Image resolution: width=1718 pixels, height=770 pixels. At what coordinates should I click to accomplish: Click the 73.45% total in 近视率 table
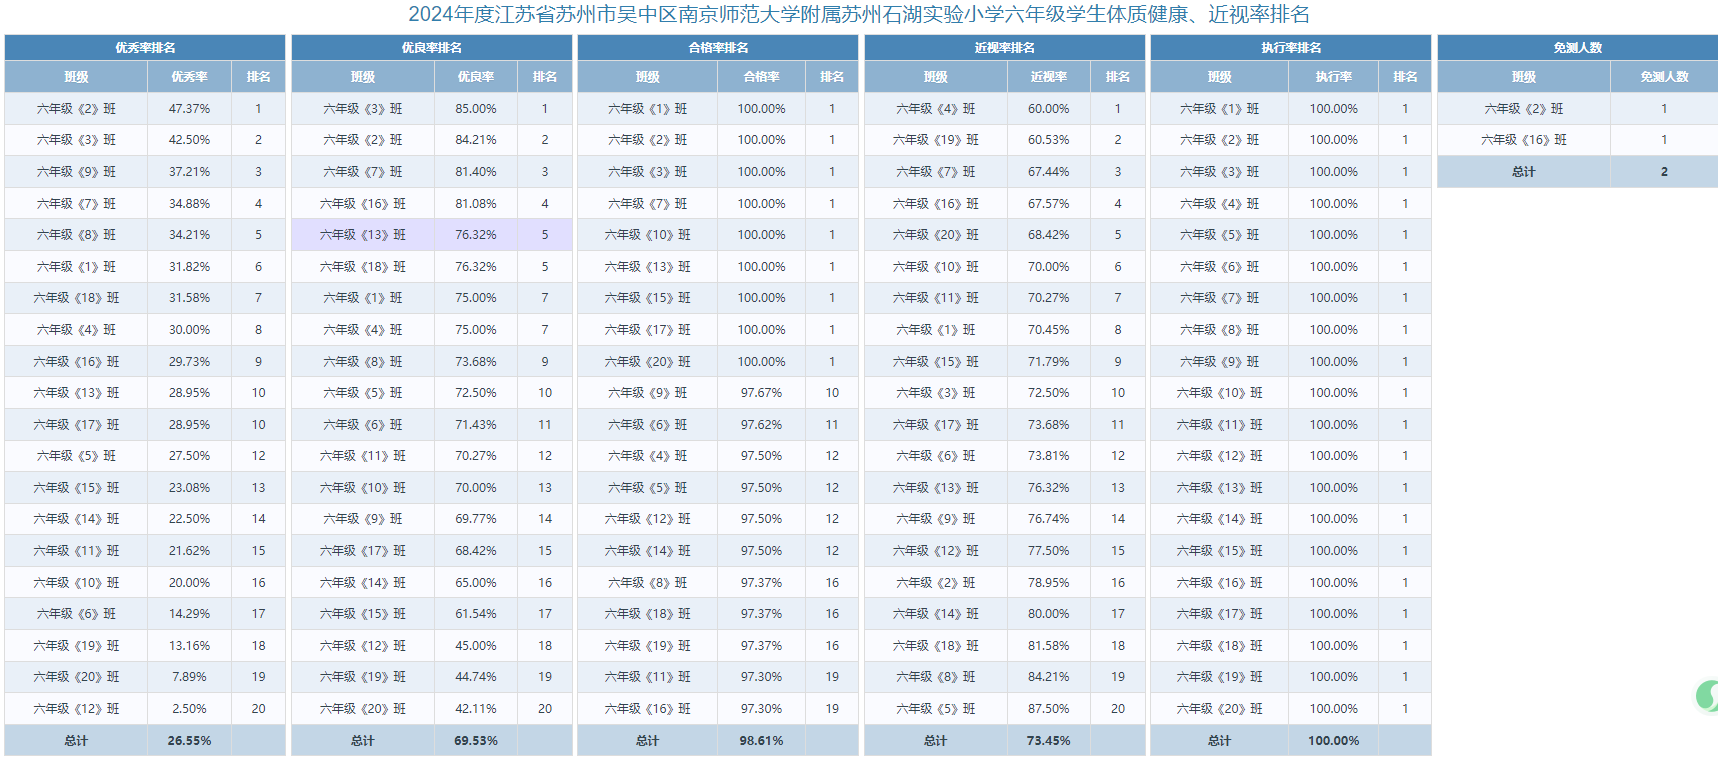coord(1048,741)
